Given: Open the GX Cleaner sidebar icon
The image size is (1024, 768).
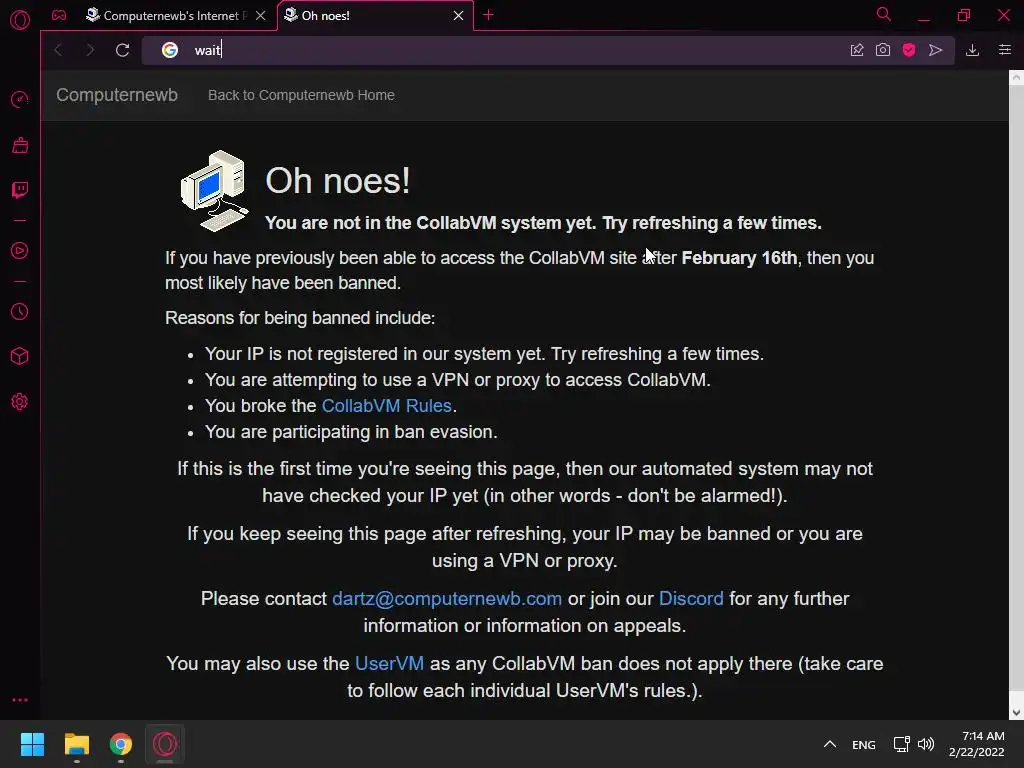Looking at the screenshot, I should click(x=20, y=145).
